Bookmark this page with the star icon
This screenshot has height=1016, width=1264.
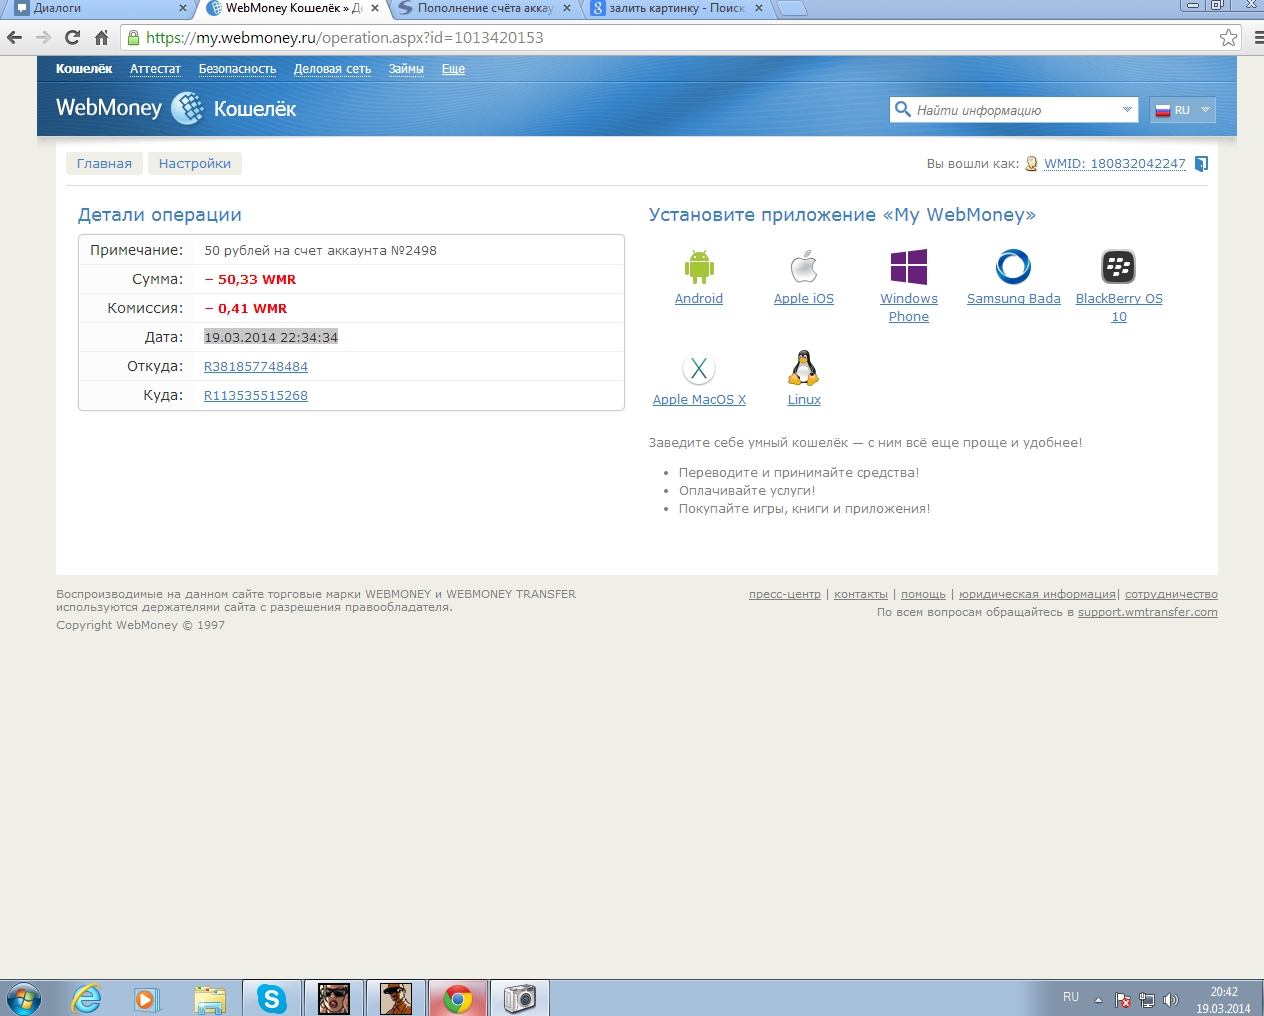click(1229, 38)
